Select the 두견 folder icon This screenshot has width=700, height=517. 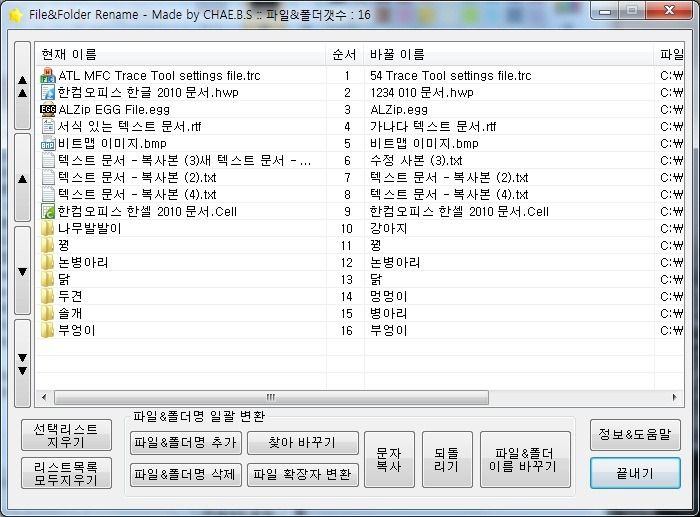(x=48, y=296)
